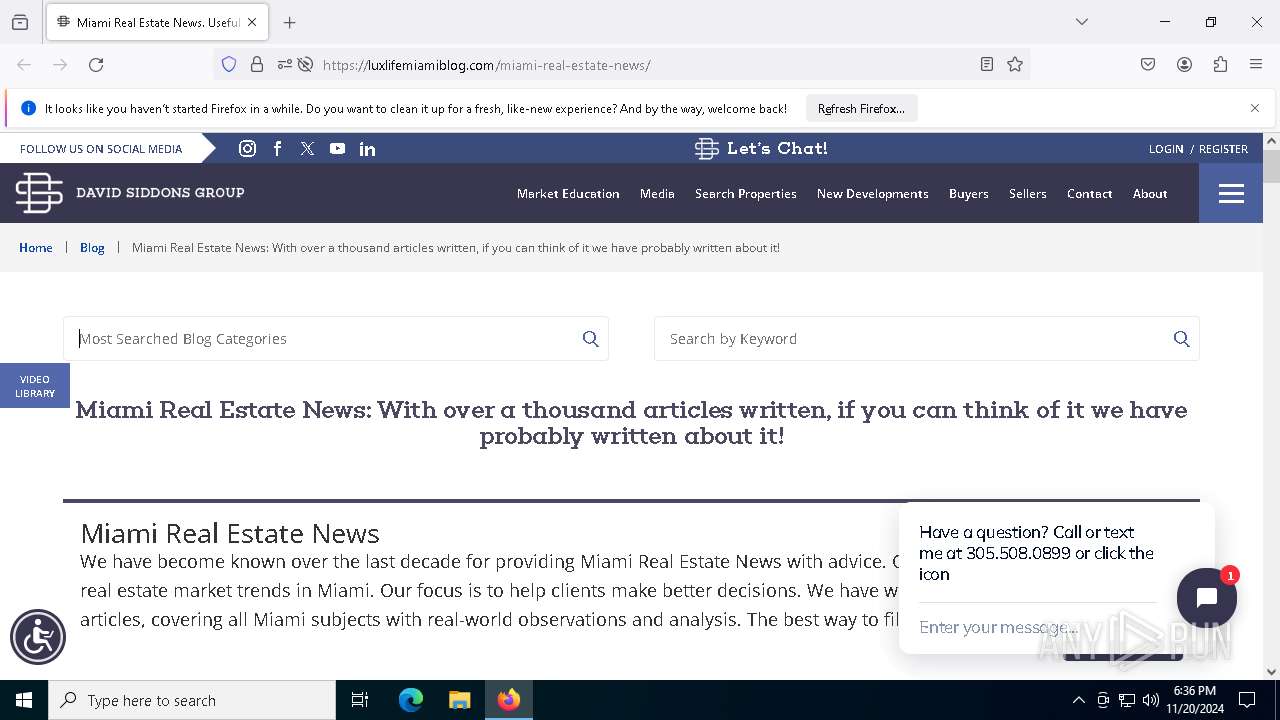Open the Windows Start menu
This screenshot has height=720, width=1280.
(x=24, y=700)
